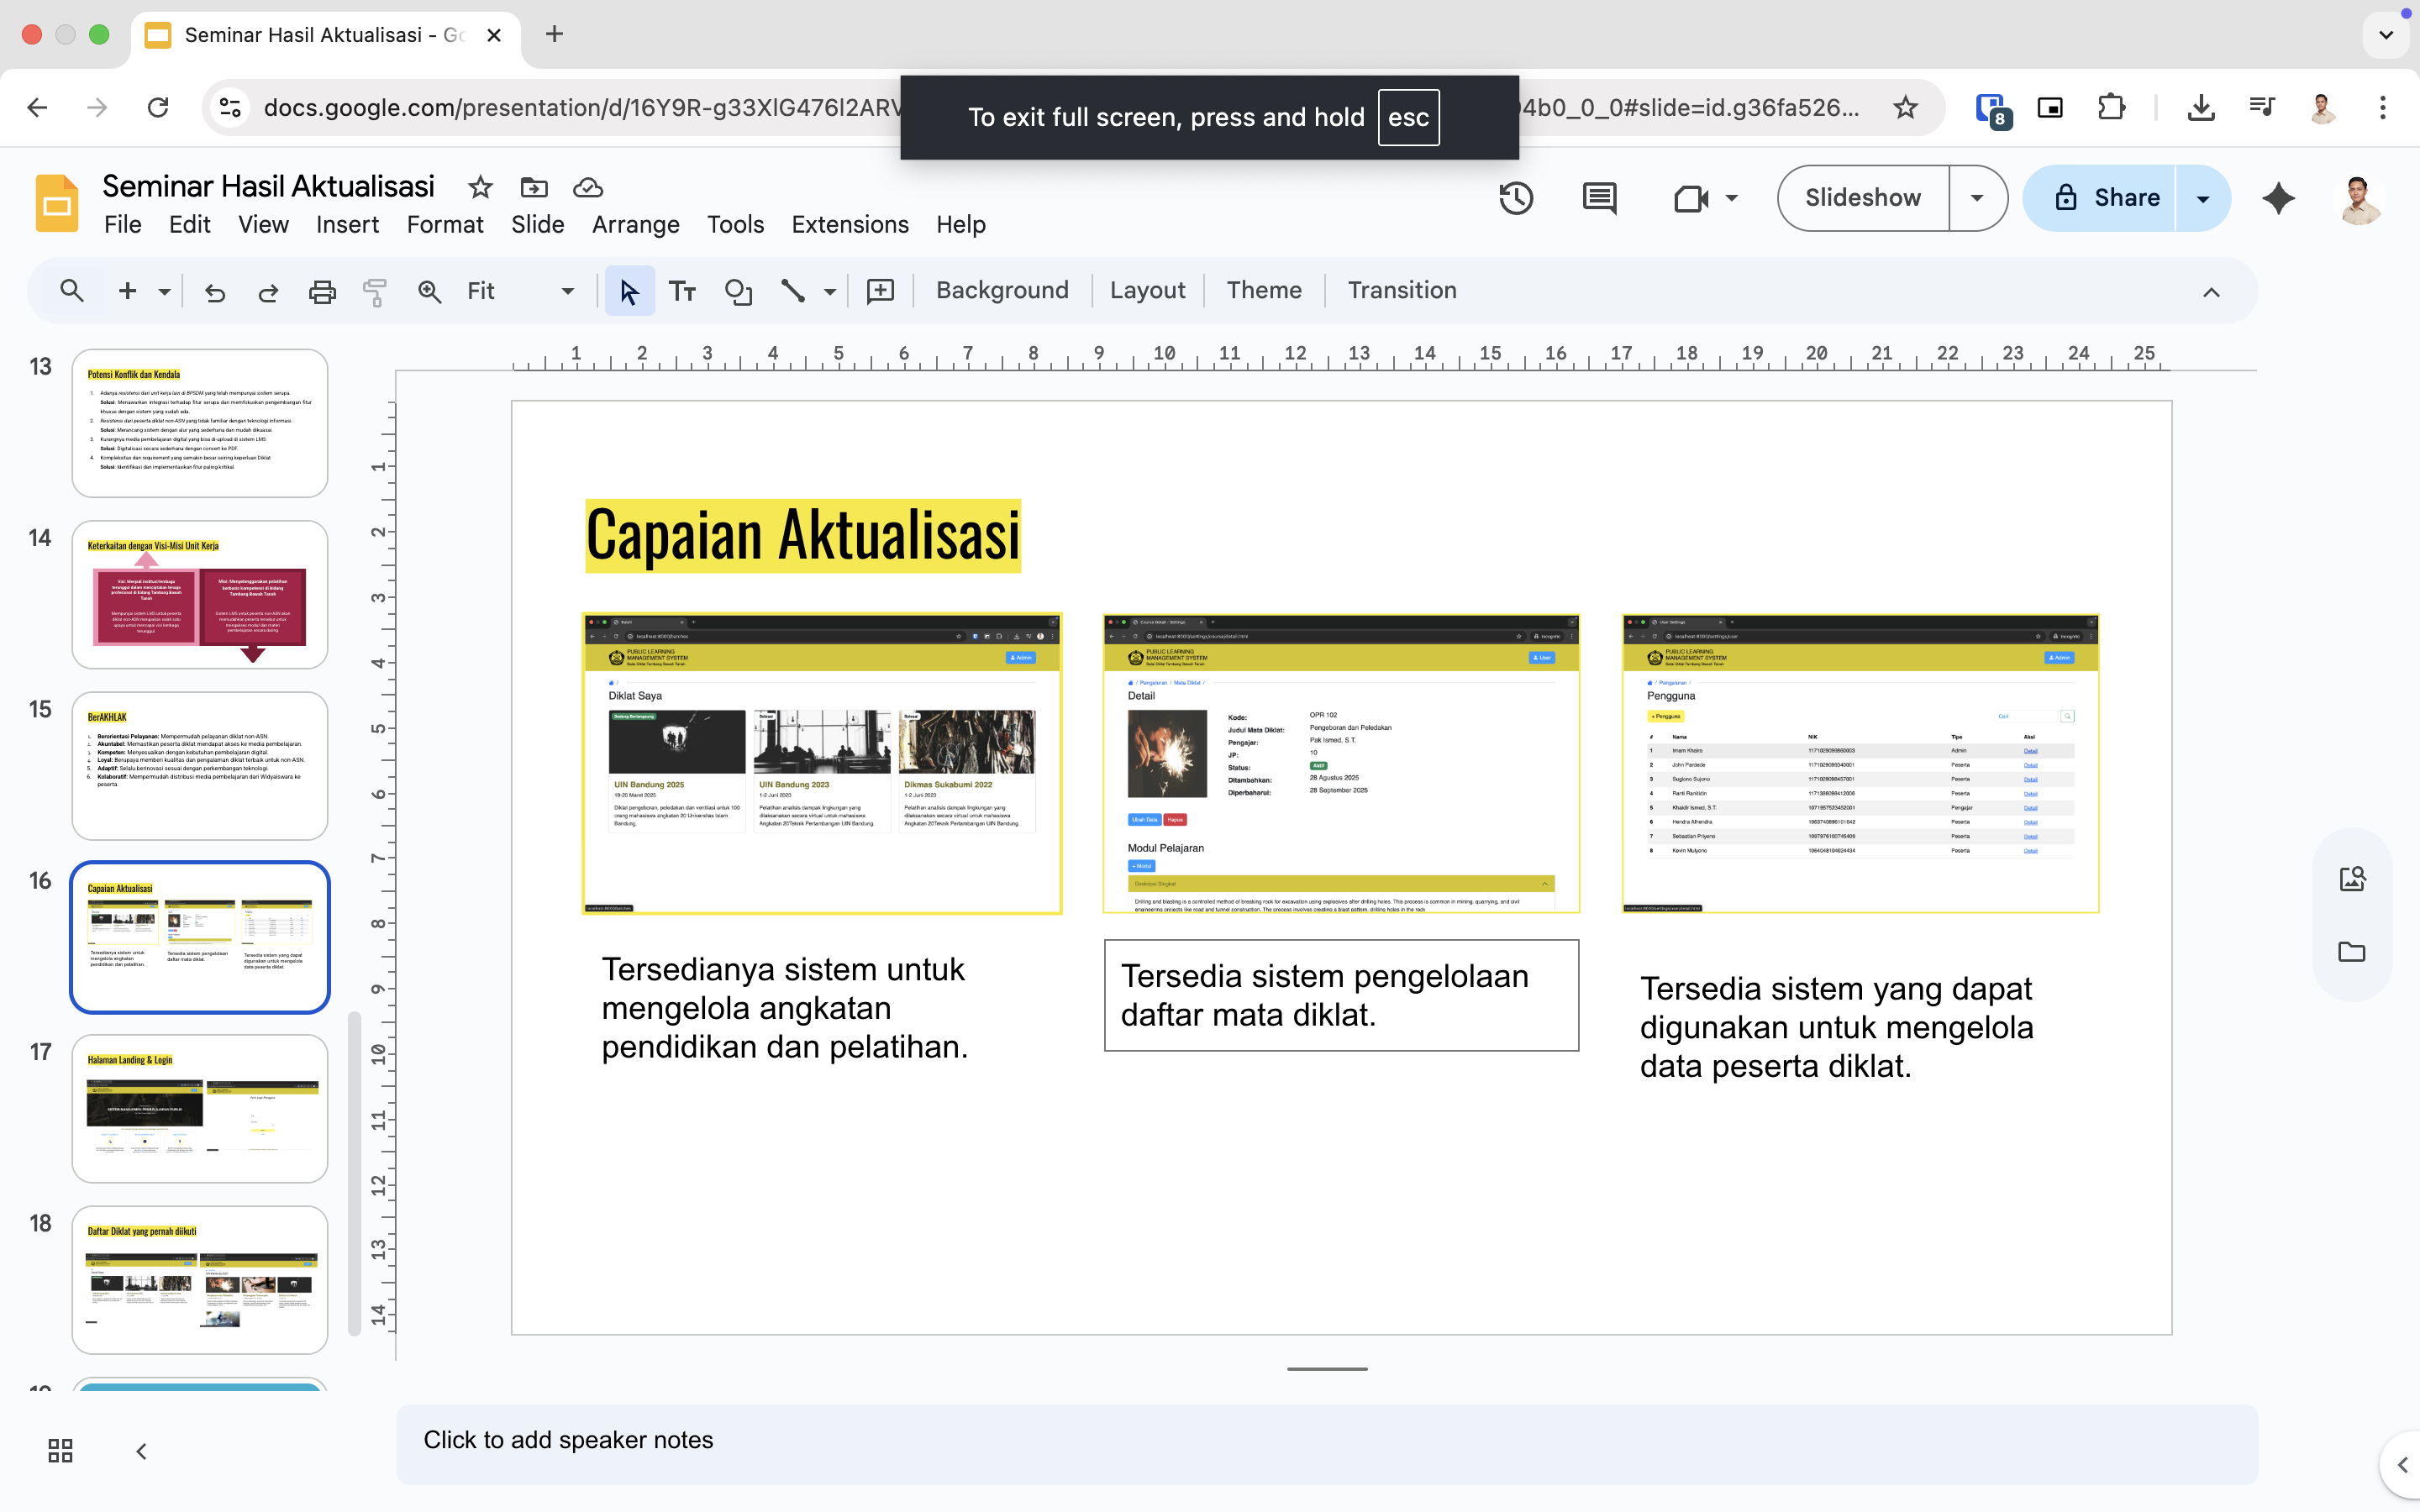The height and width of the screenshot is (1512, 2420).
Task: Open the Share dropdown arrow
Action: point(2203,198)
